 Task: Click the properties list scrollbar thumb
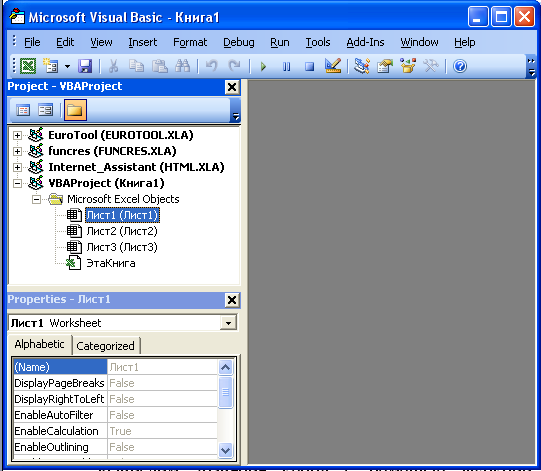click(x=225, y=392)
